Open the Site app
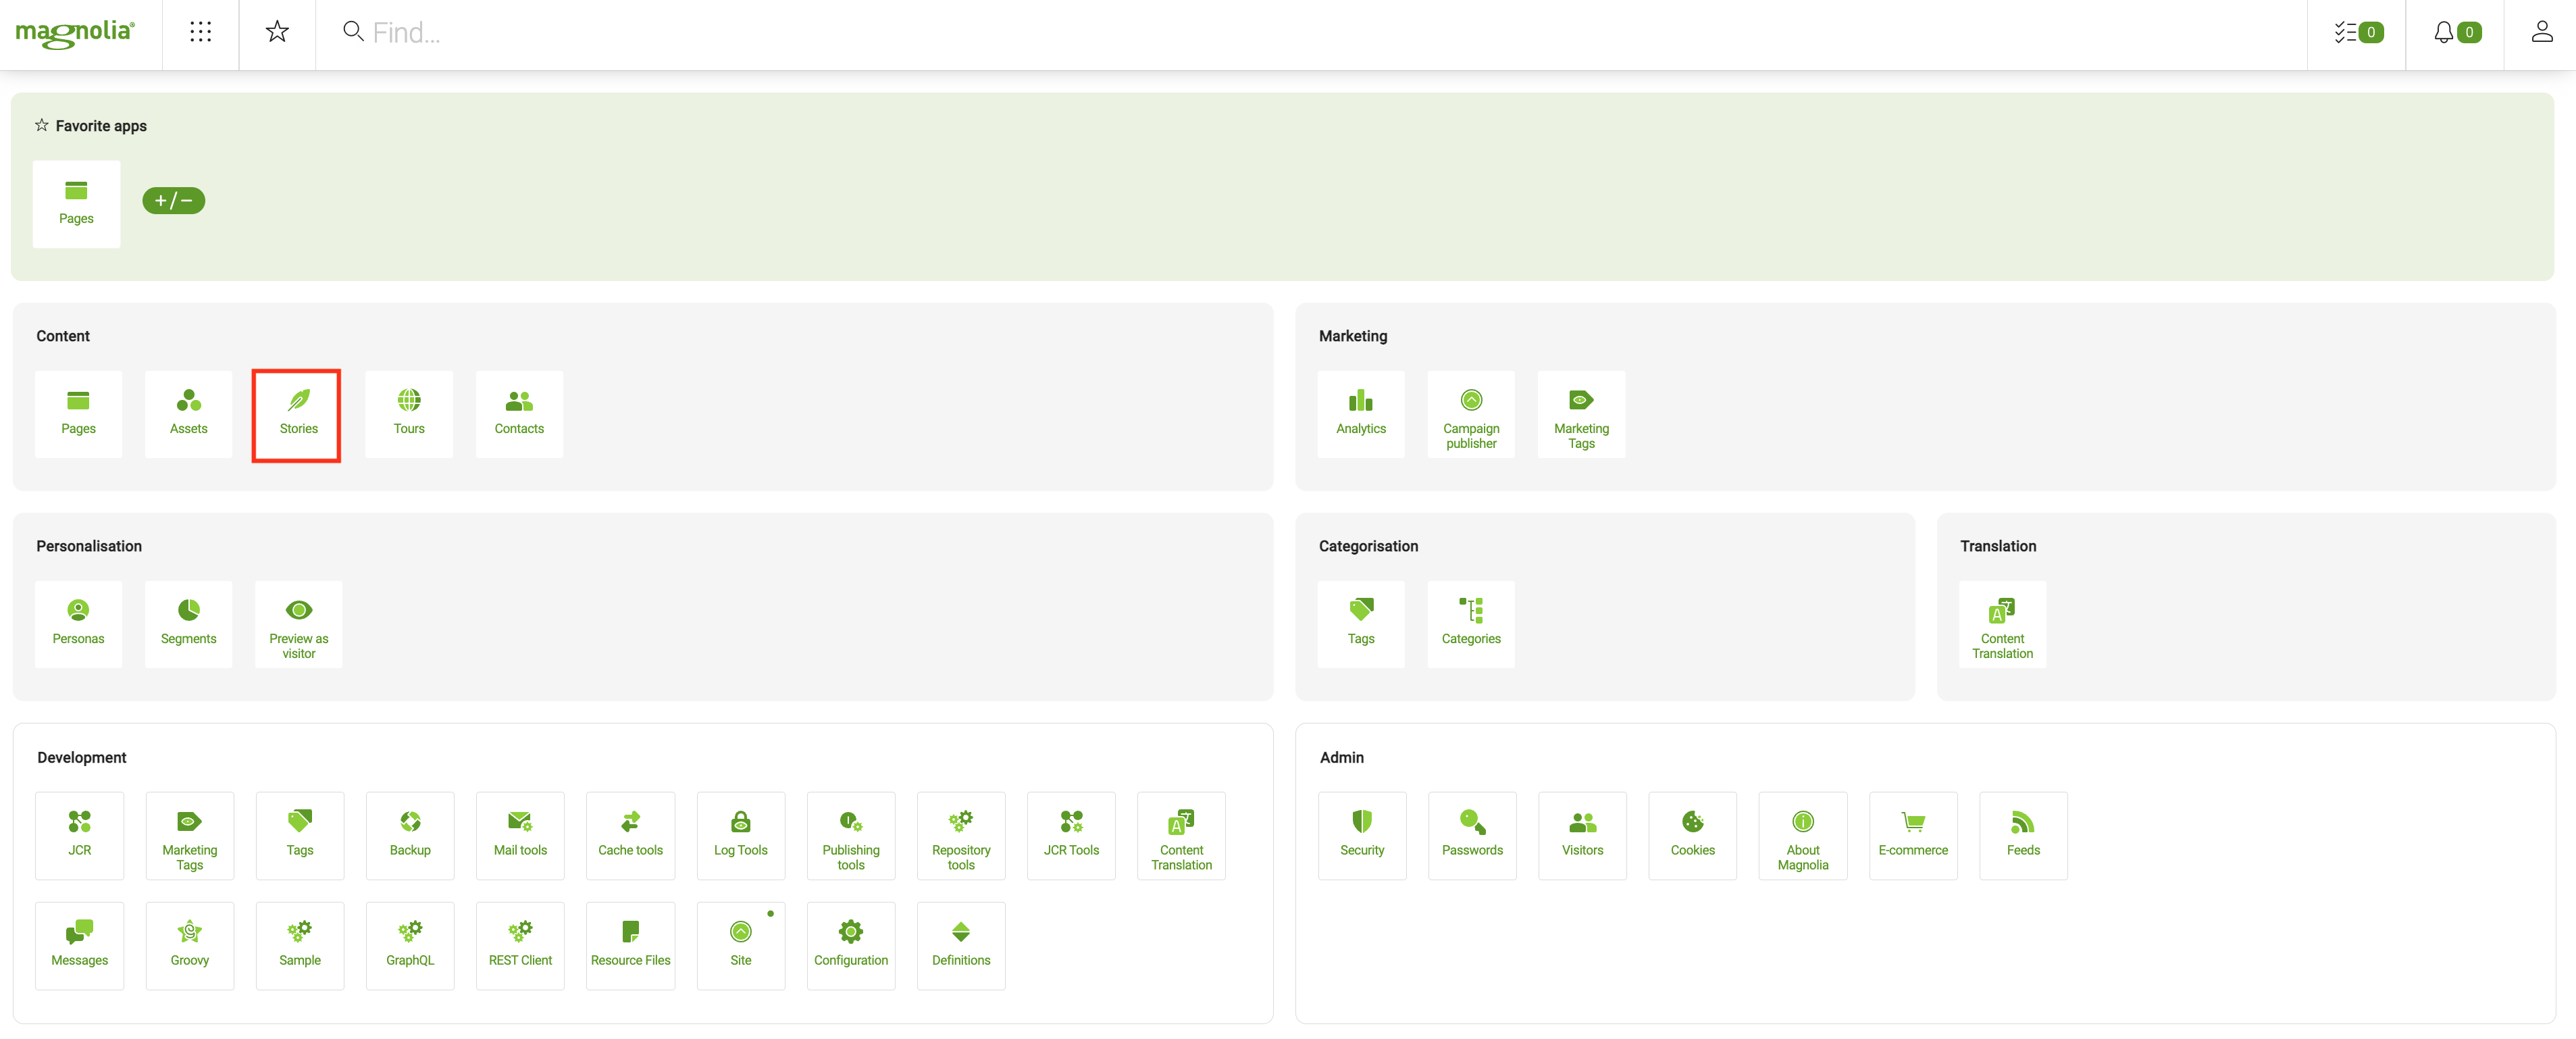Screen dimensions: 2576x1039 point(741,946)
